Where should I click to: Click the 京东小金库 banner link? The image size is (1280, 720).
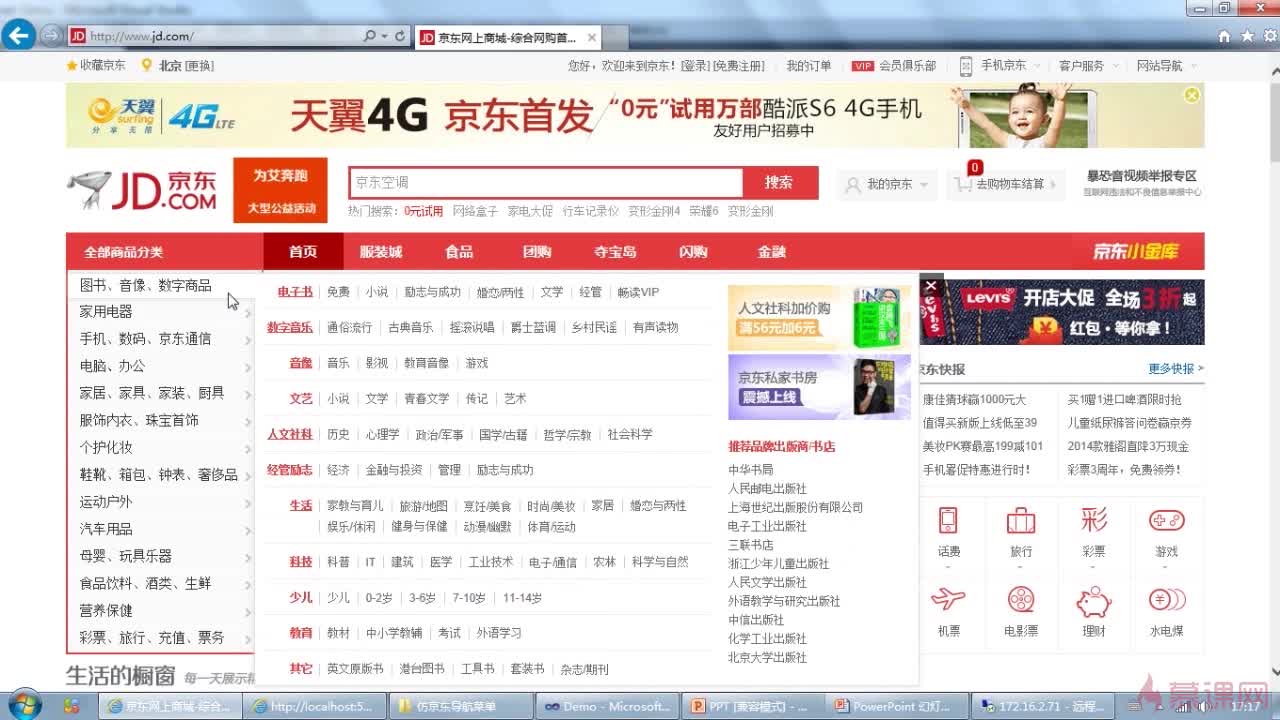point(1135,251)
